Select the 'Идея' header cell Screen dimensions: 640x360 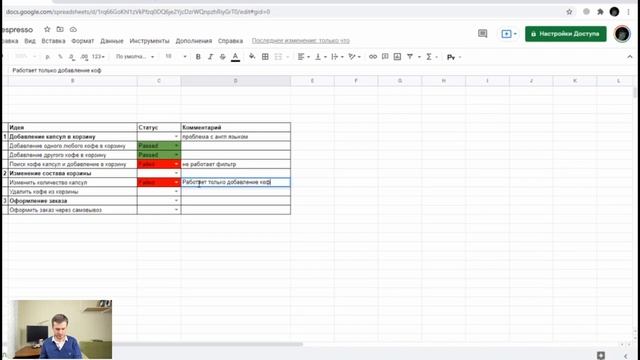[72, 127]
